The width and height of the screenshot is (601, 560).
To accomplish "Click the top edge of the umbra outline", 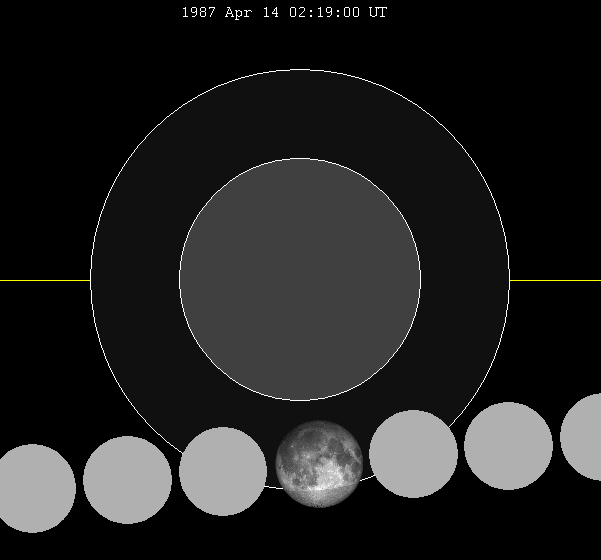I will [300, 159].
